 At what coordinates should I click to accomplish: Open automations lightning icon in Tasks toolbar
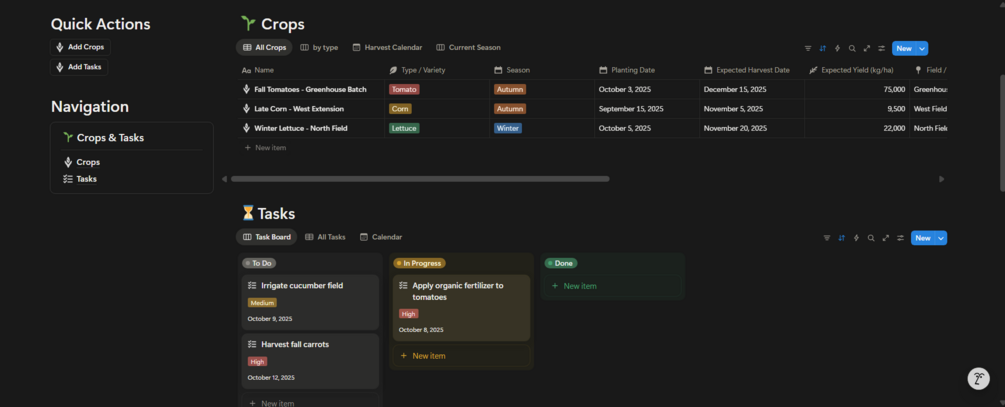[856, 238]
